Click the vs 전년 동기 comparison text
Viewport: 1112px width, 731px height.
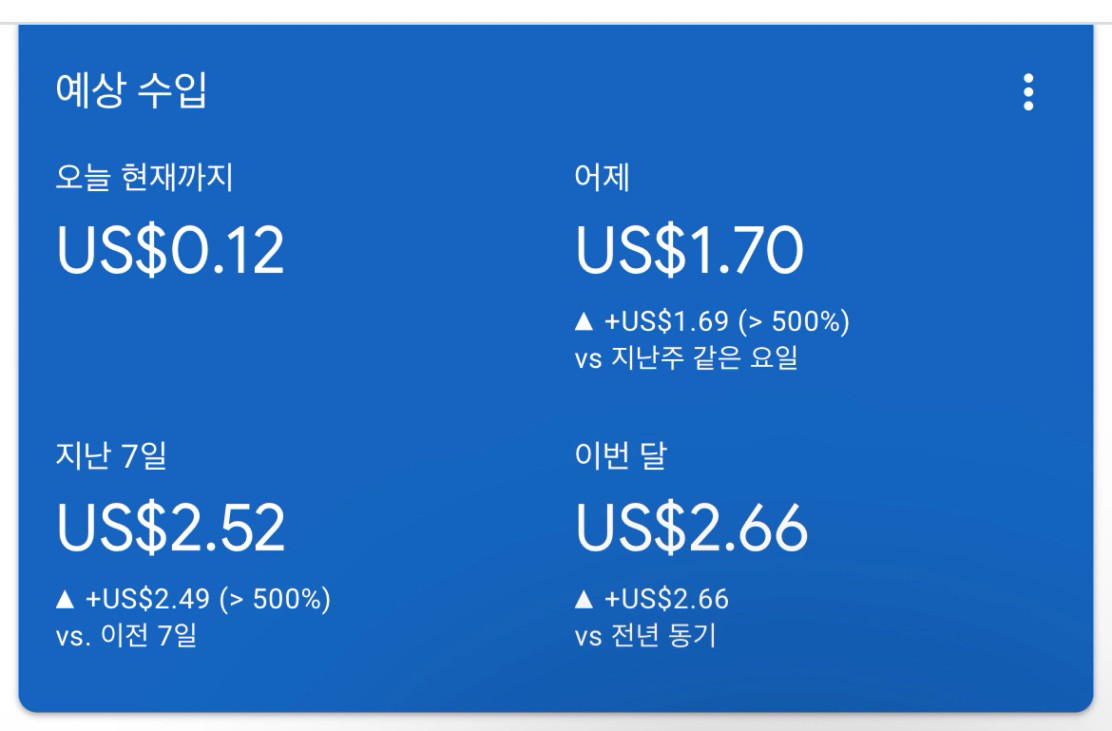[x=645, y=636]
